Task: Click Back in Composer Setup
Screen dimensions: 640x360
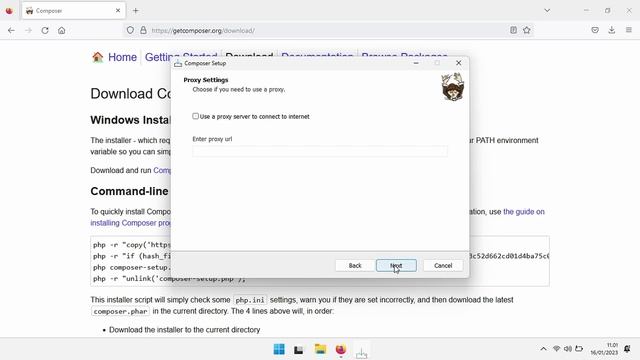Action: click(x=355, y=265)
